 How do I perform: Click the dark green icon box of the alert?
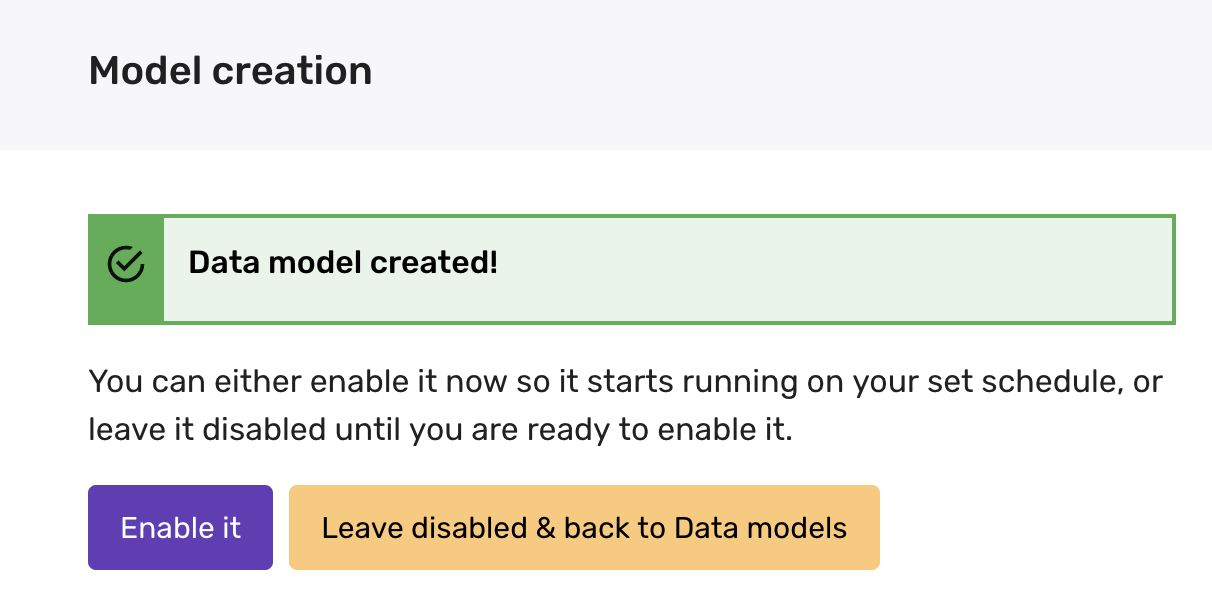point(126,290)
